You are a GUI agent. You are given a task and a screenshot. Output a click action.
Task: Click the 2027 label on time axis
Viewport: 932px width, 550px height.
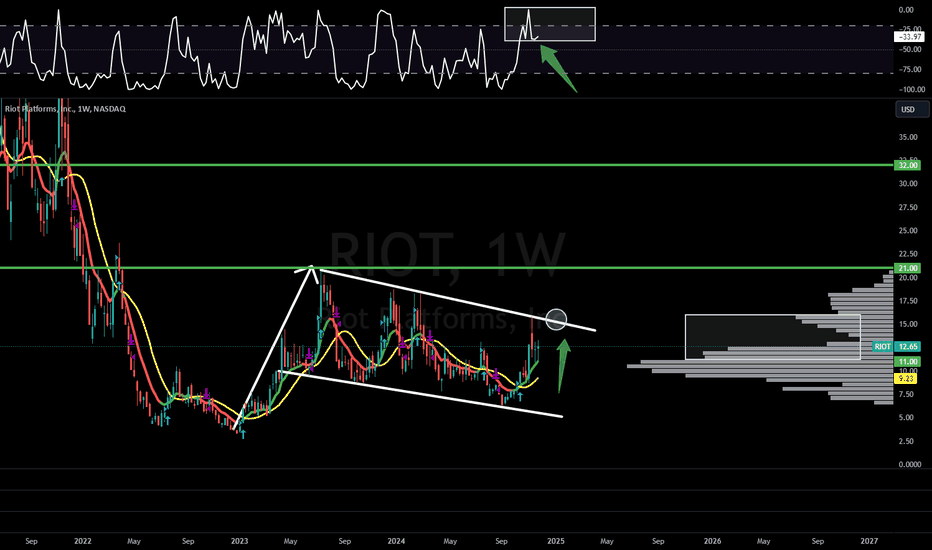click(x=870, y=541)
